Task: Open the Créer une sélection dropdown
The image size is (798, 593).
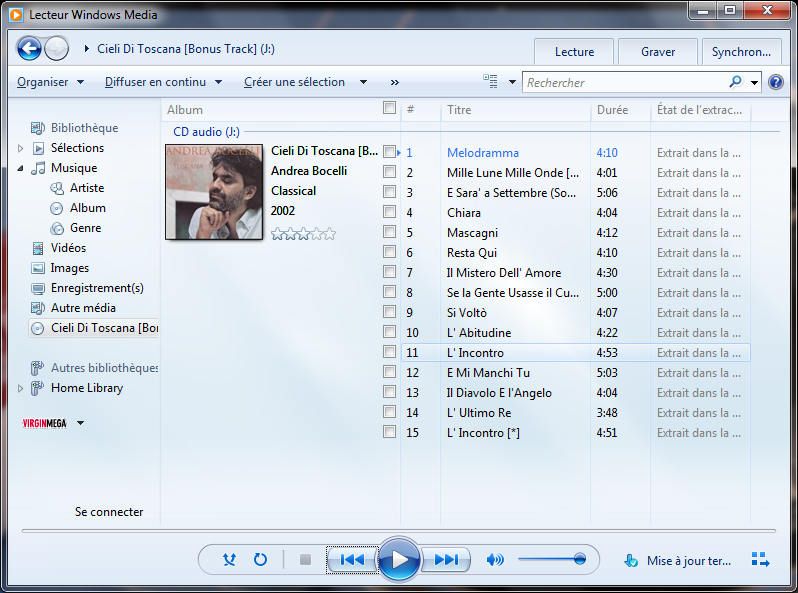Action: point(305,82)
